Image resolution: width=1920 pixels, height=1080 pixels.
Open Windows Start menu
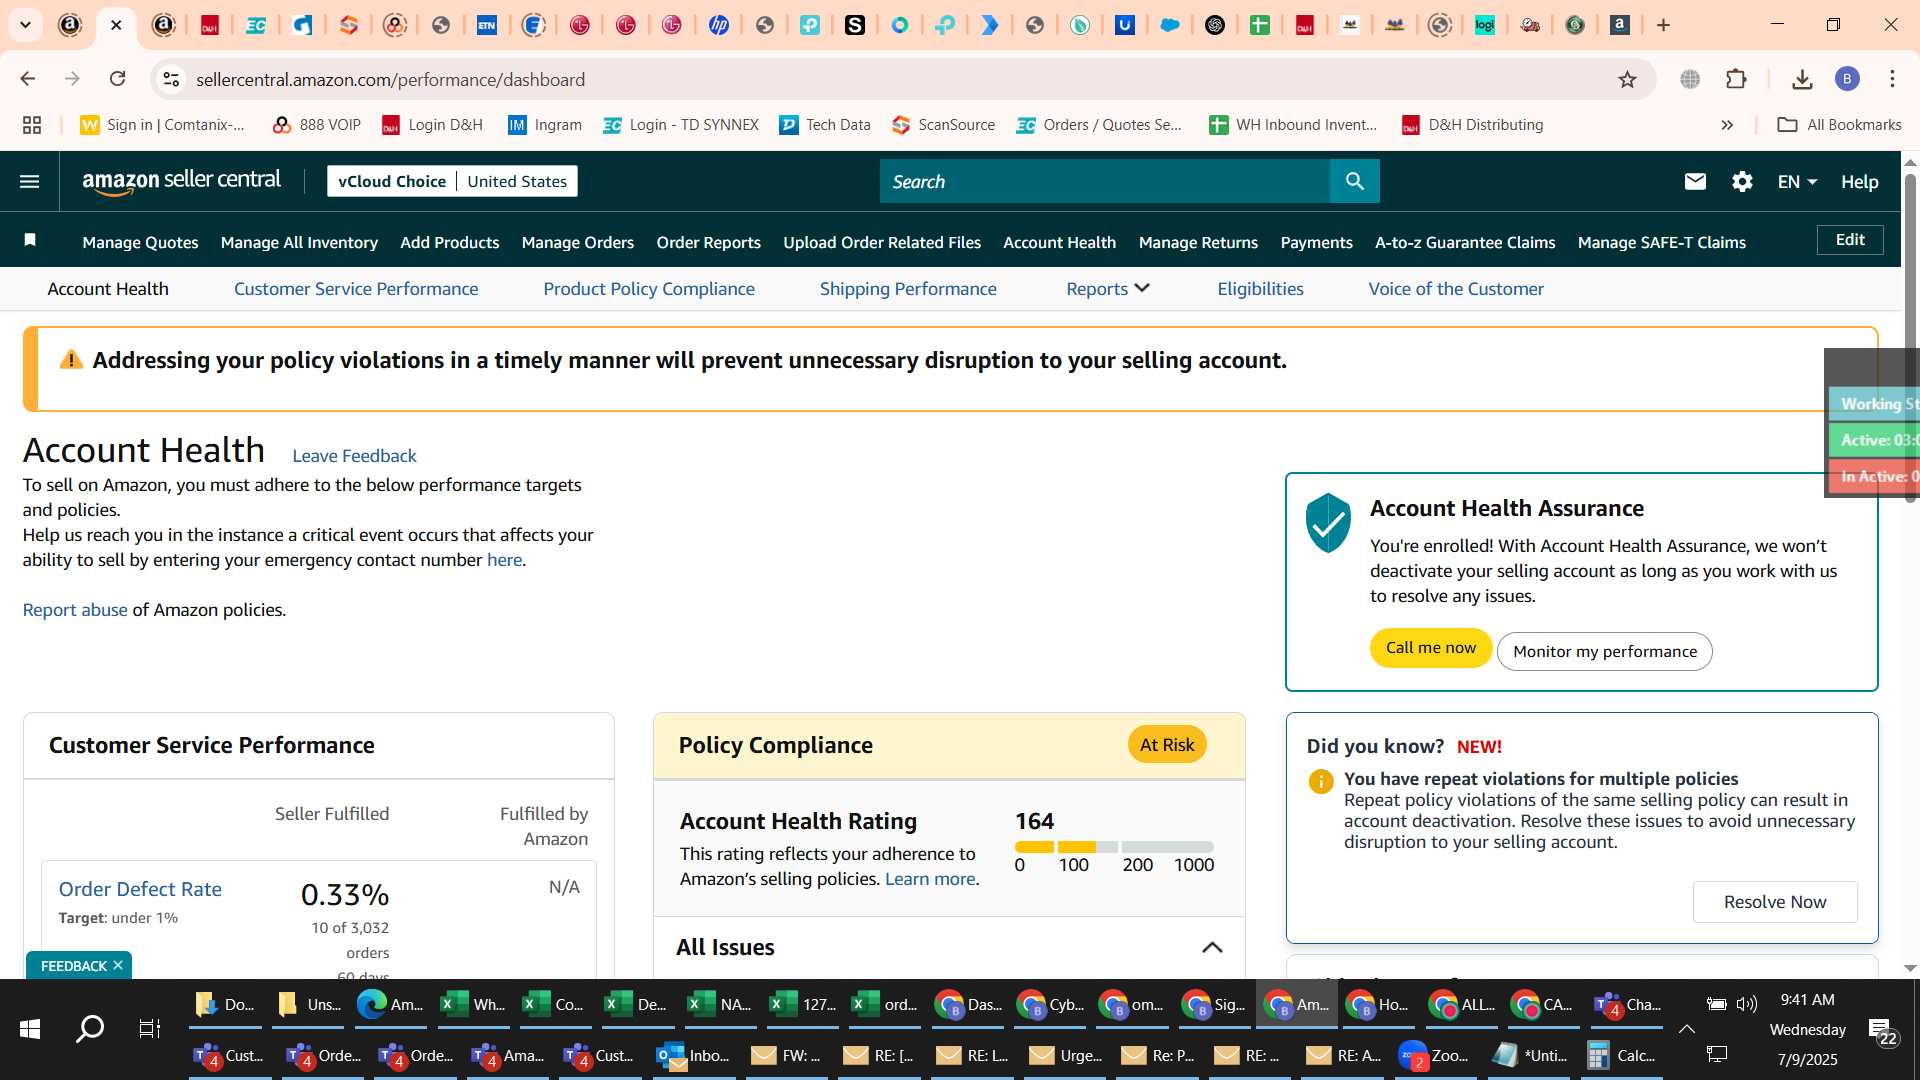click(x=30, y=1028)
